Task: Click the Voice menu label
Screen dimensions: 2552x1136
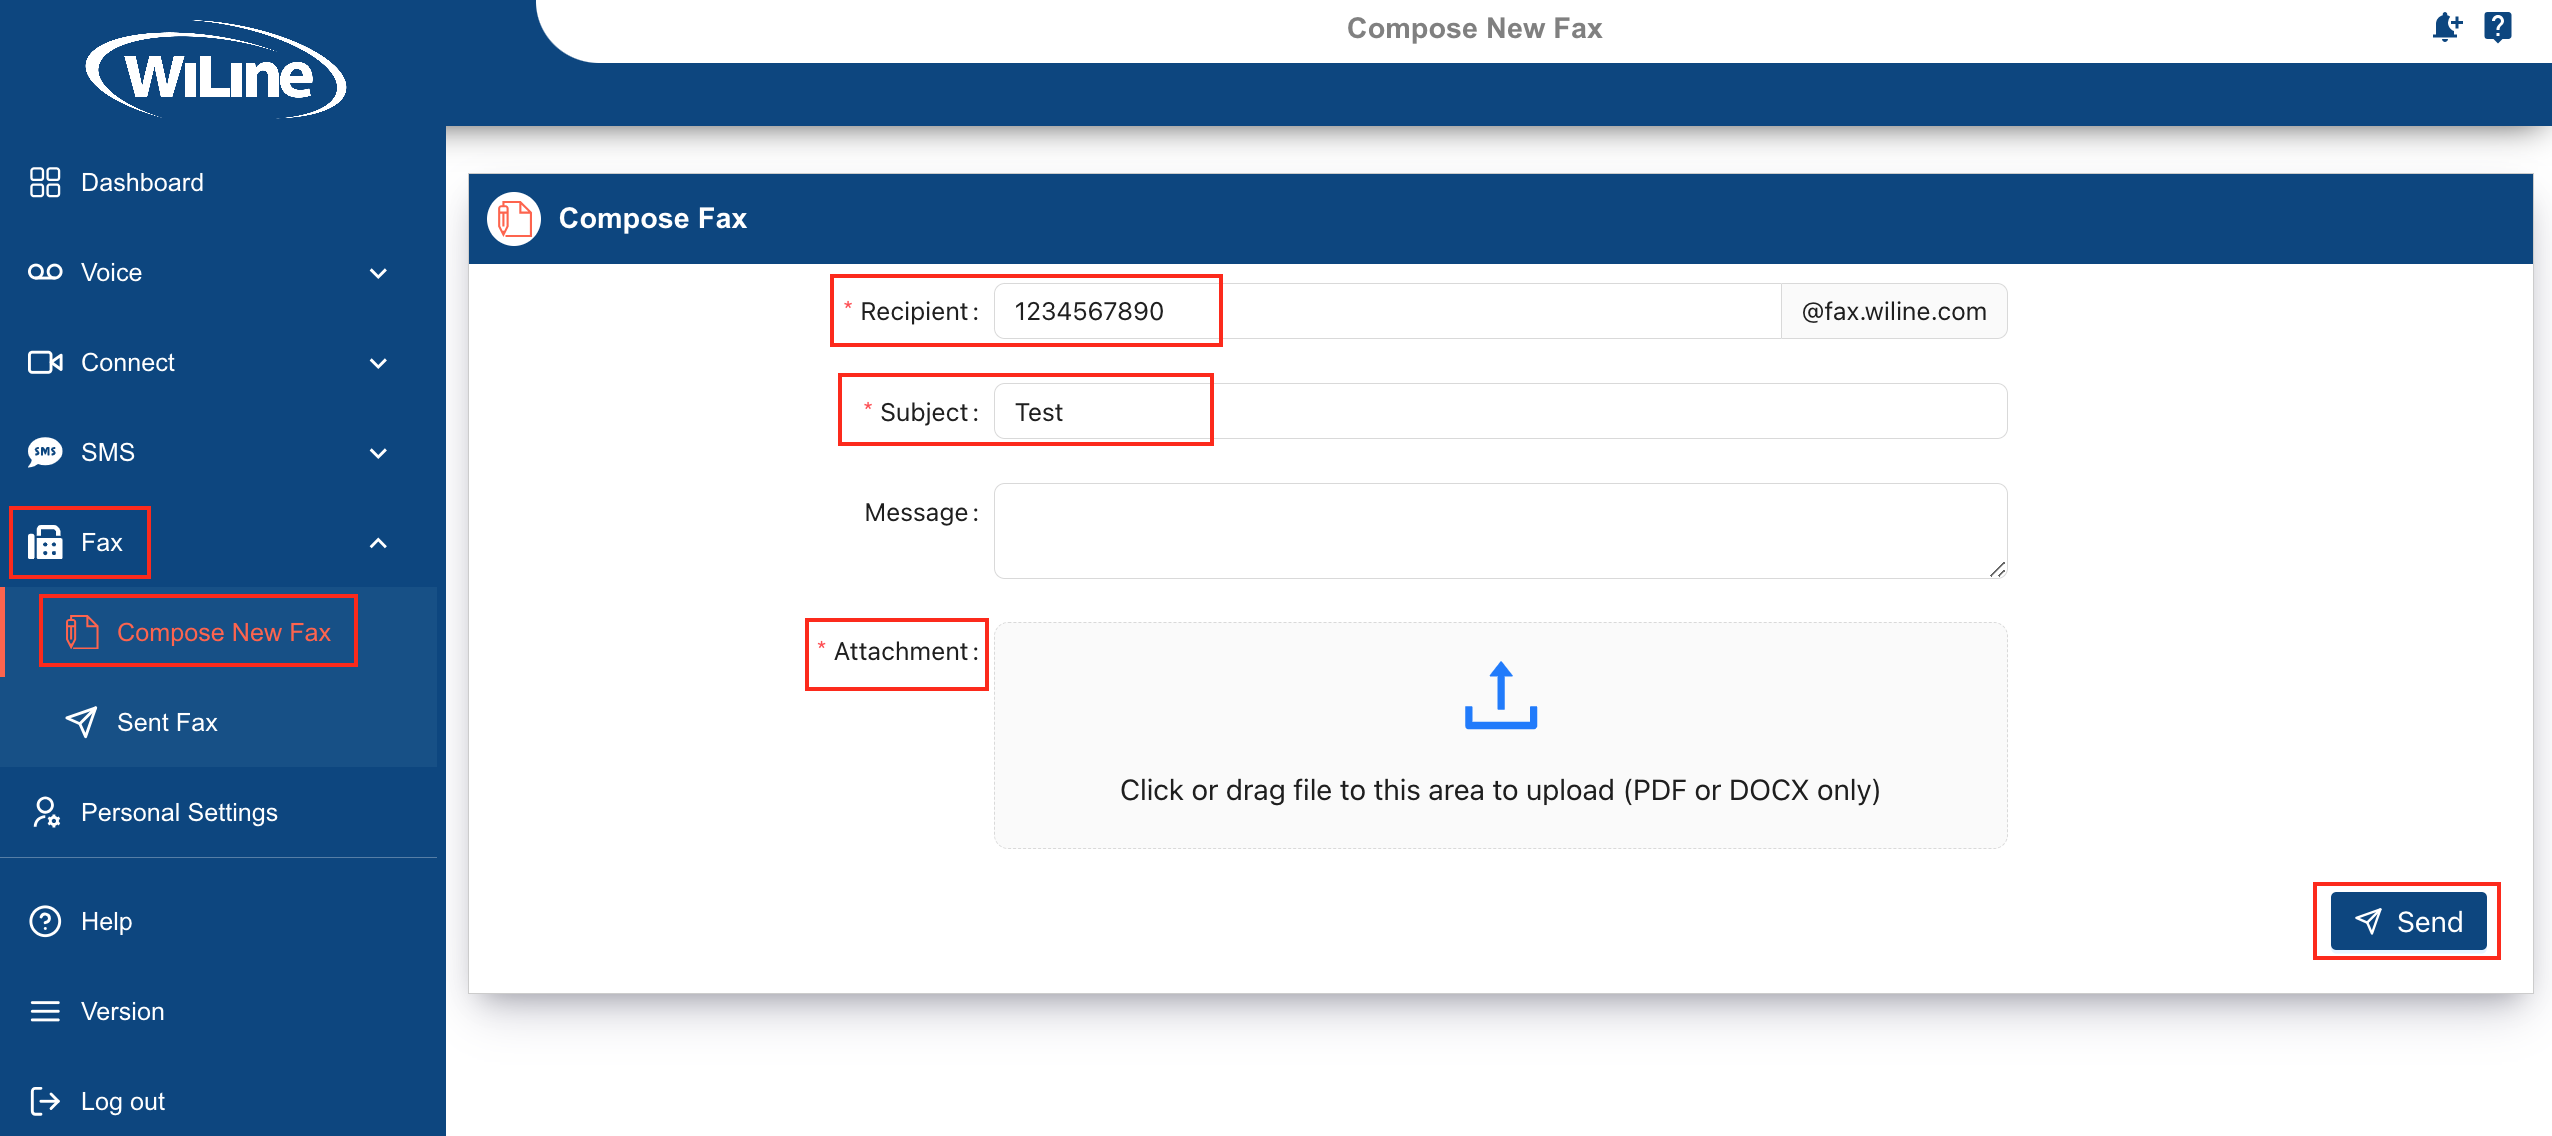Action: [x=111, y=272]
